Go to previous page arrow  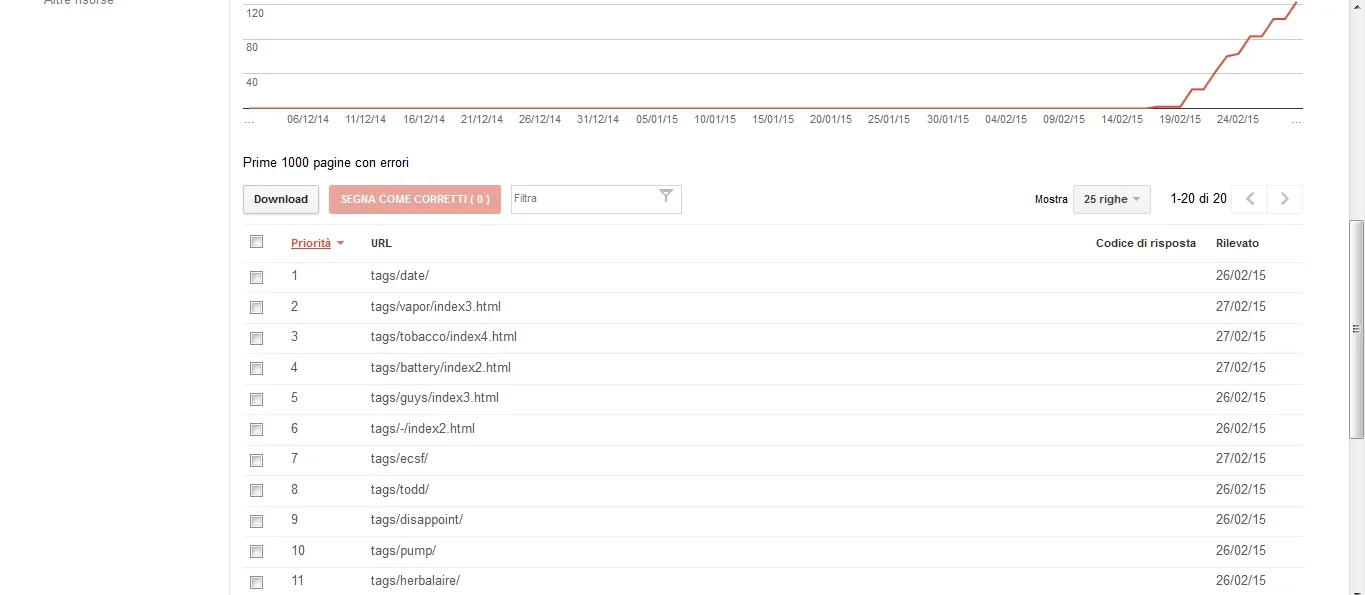click(x=1249, y=199)
